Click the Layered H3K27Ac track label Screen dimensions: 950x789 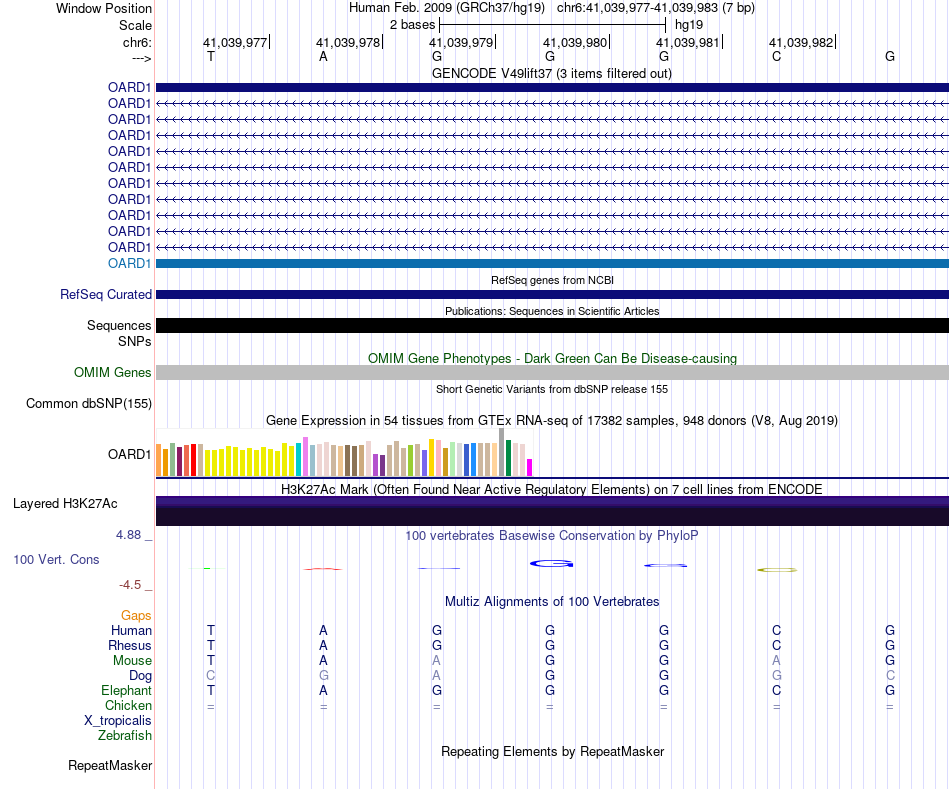click(65, 504)
